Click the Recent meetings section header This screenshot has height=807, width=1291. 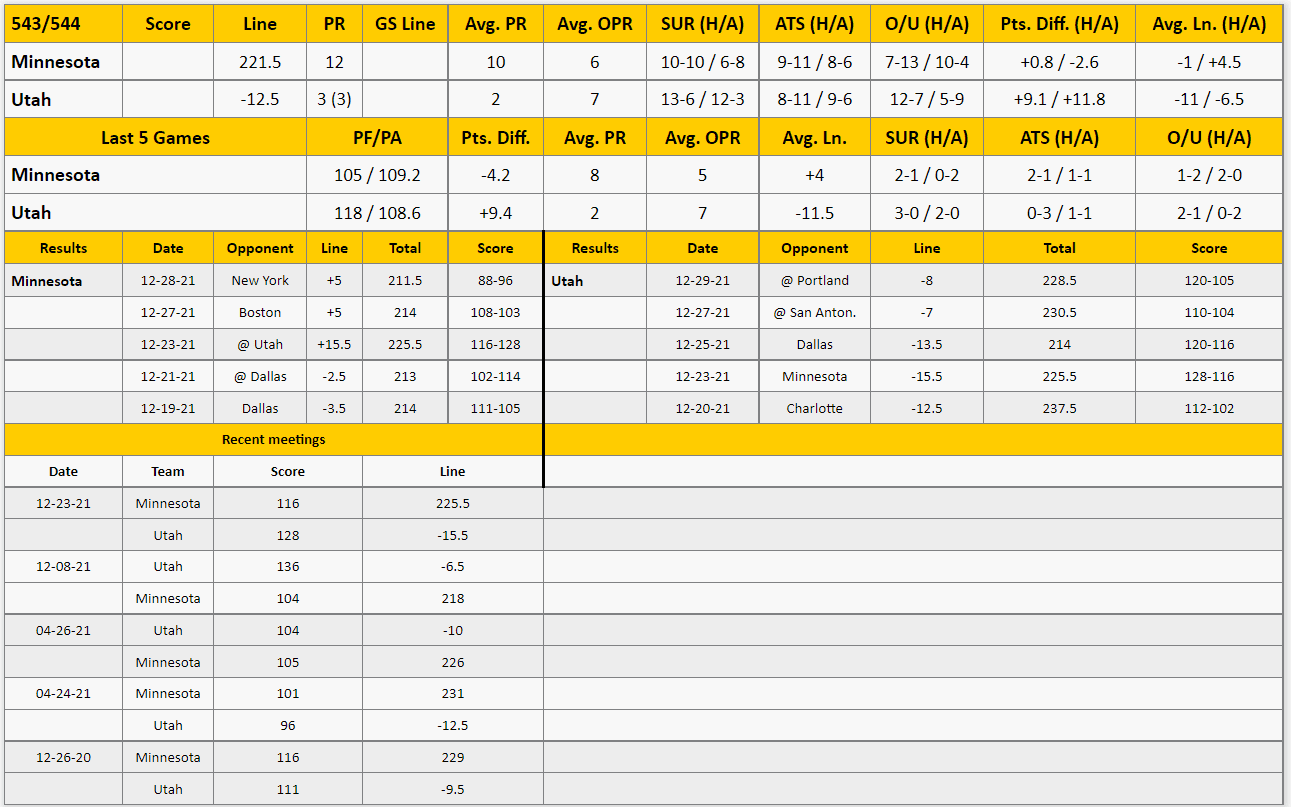click(x=274, y=440)
